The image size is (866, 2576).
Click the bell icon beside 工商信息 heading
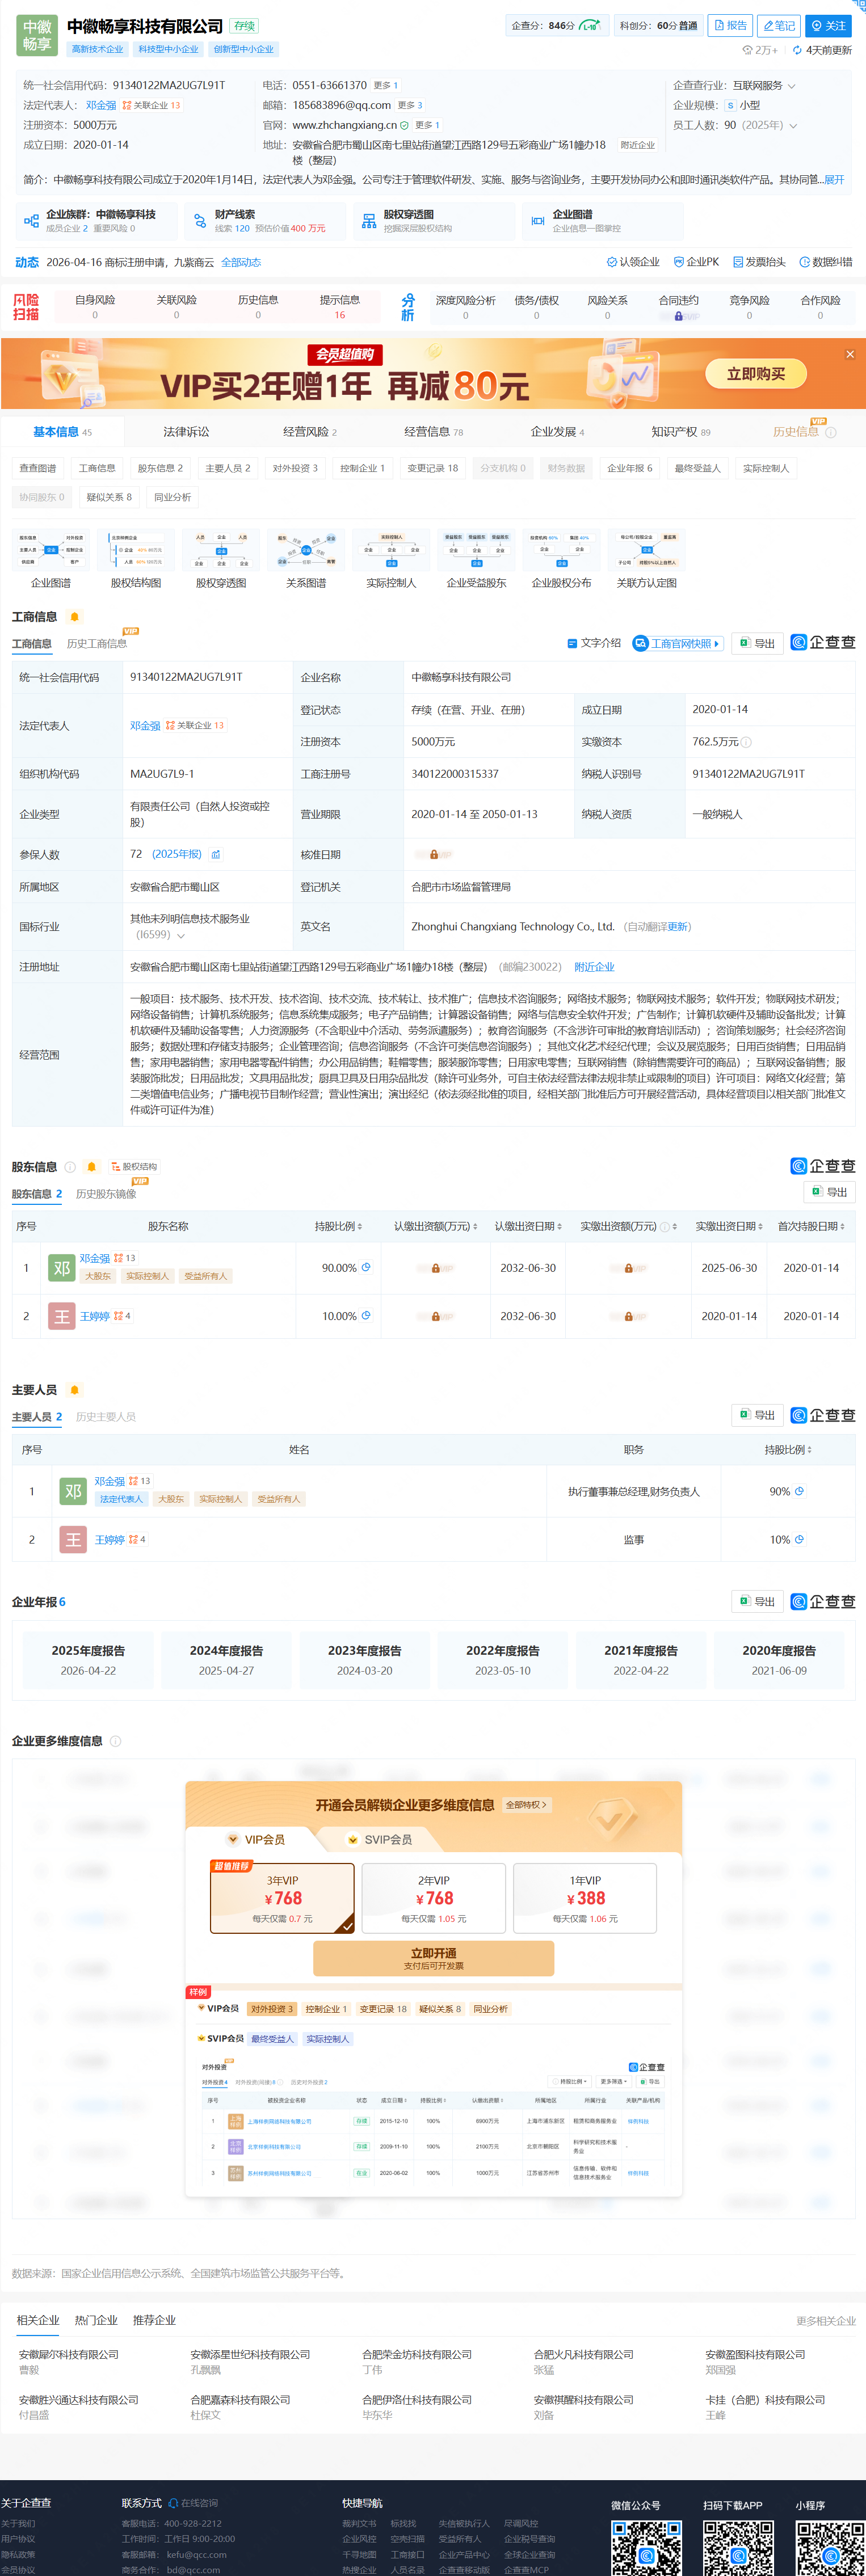coord(74,617)
